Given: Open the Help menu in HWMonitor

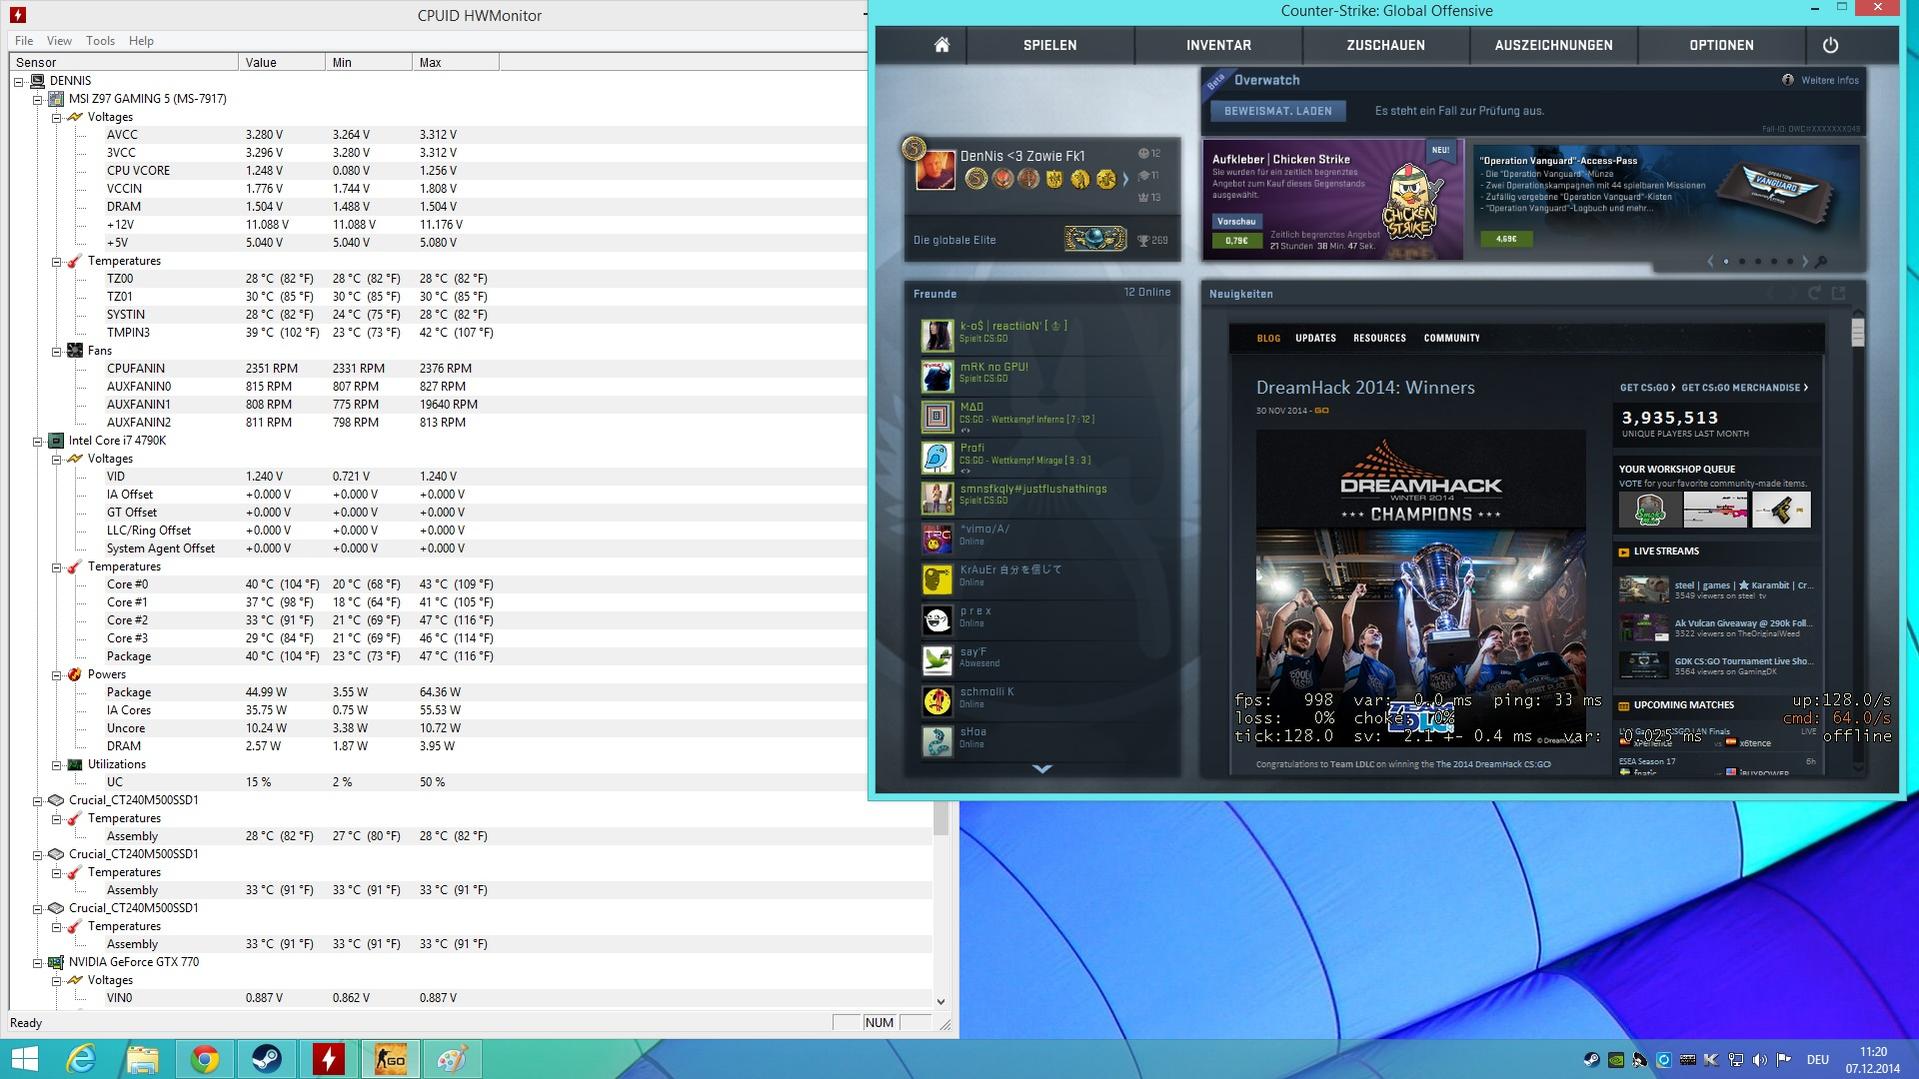Looking at the screenshot, I should click(x=141, y=41).
